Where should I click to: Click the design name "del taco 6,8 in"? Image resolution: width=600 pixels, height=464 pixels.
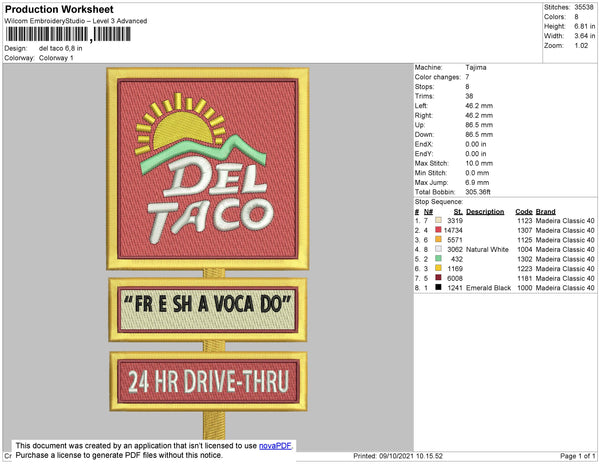[x=60, y=49]
